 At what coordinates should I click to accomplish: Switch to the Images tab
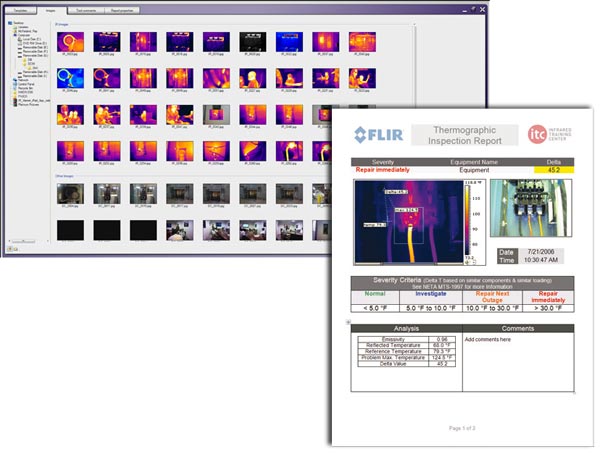(x=51, y=10)
